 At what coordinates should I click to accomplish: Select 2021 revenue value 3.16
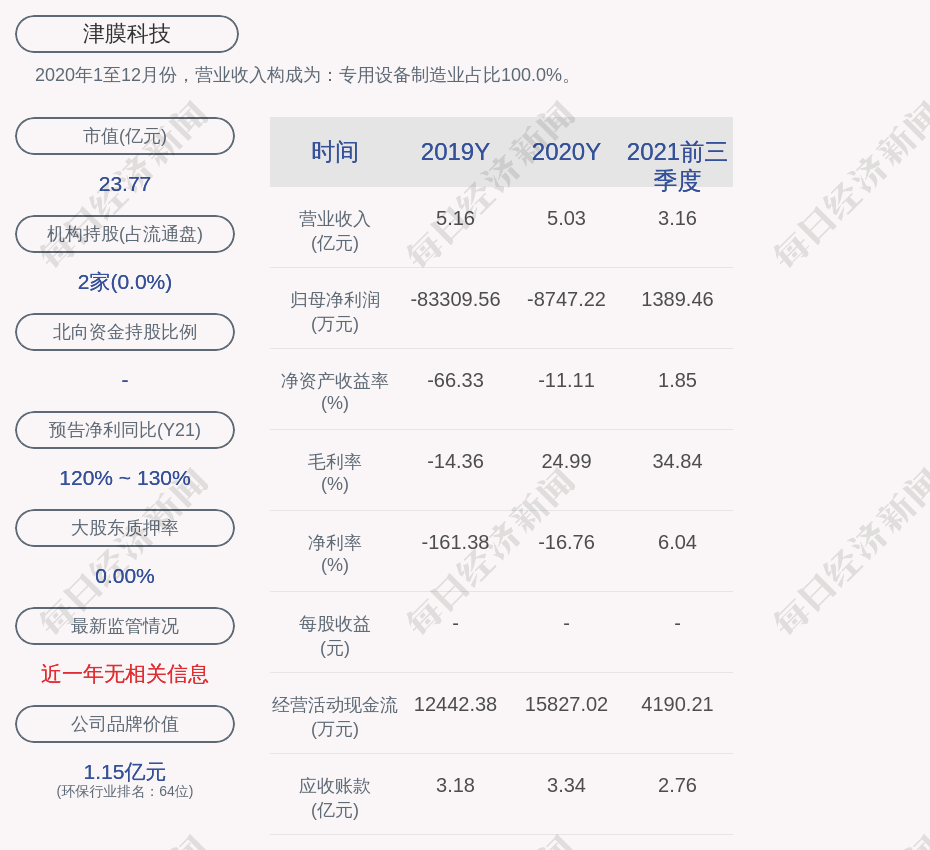tap(677, 218)
